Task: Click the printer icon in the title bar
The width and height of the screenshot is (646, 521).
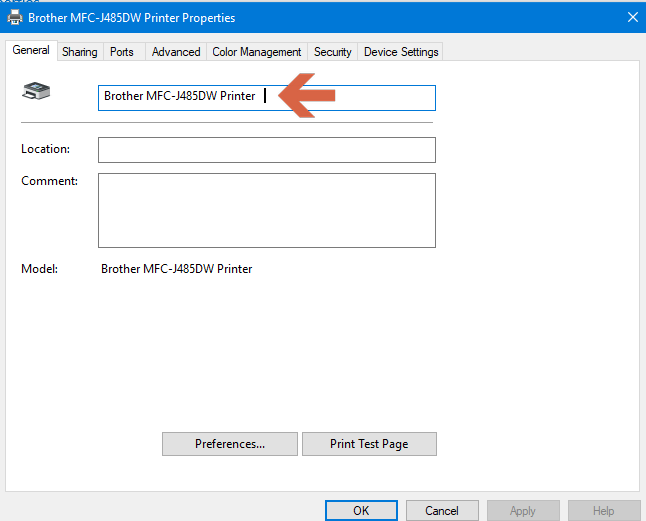Action: click(x=15, y=17)
